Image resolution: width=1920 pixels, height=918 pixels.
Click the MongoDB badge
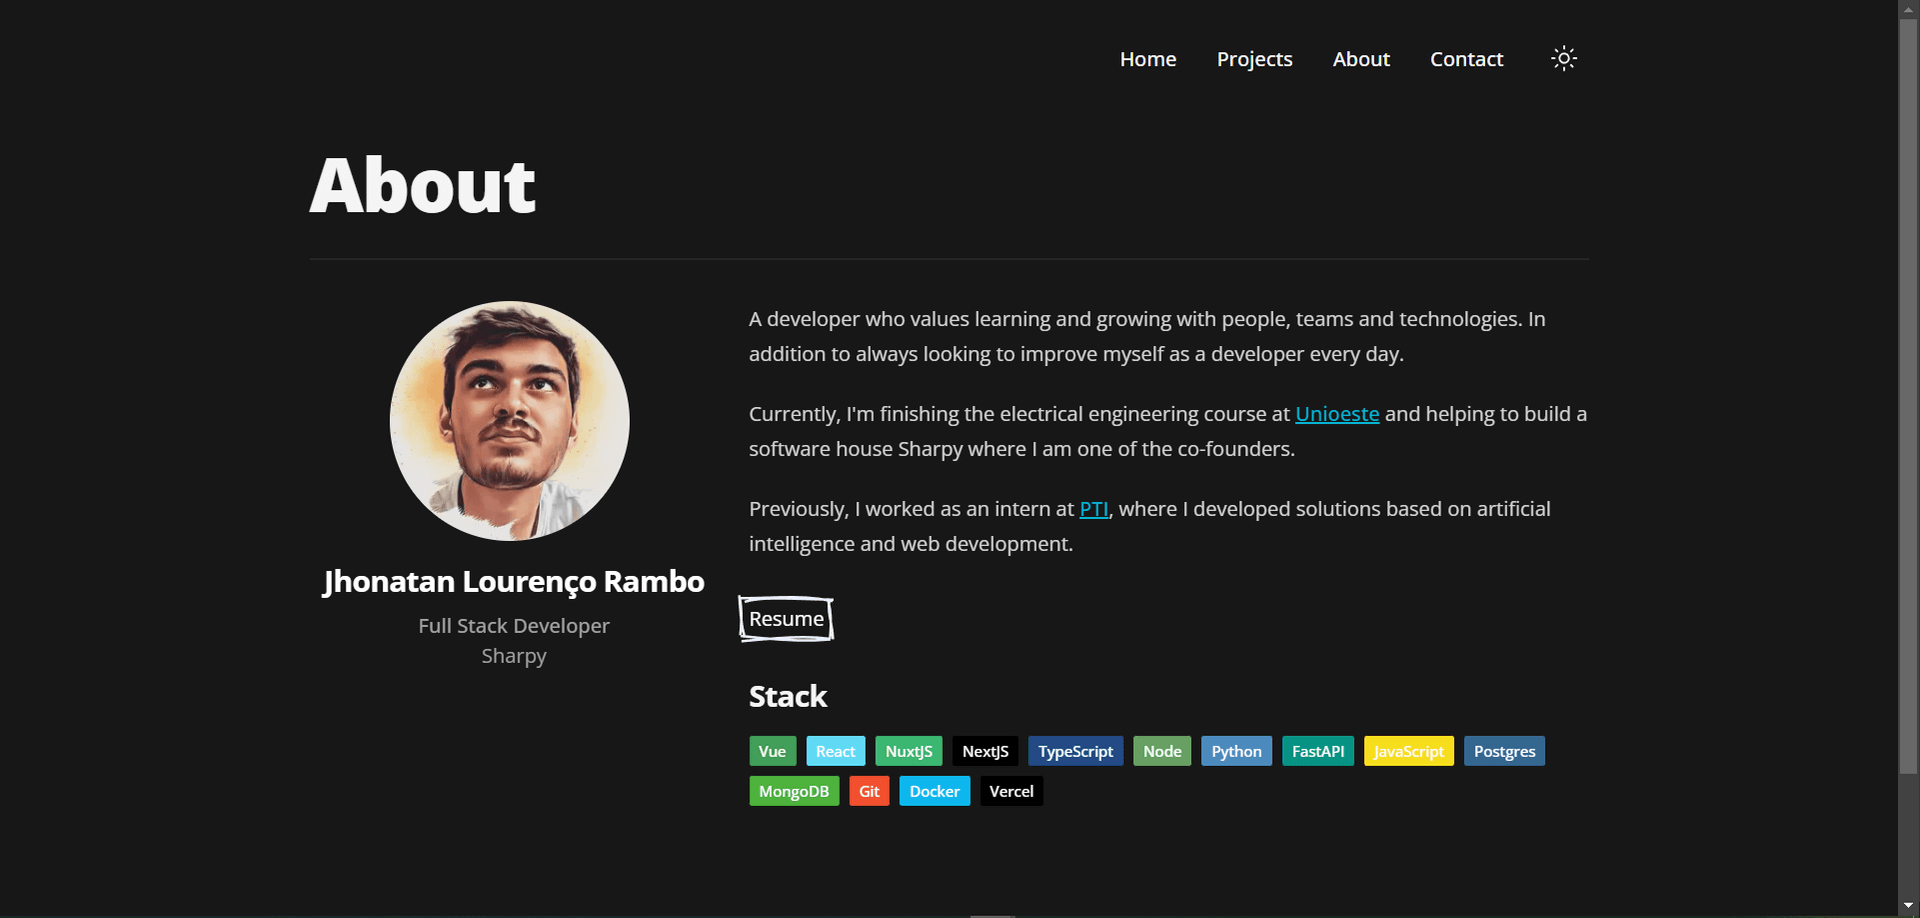click(x=794, y=791)
